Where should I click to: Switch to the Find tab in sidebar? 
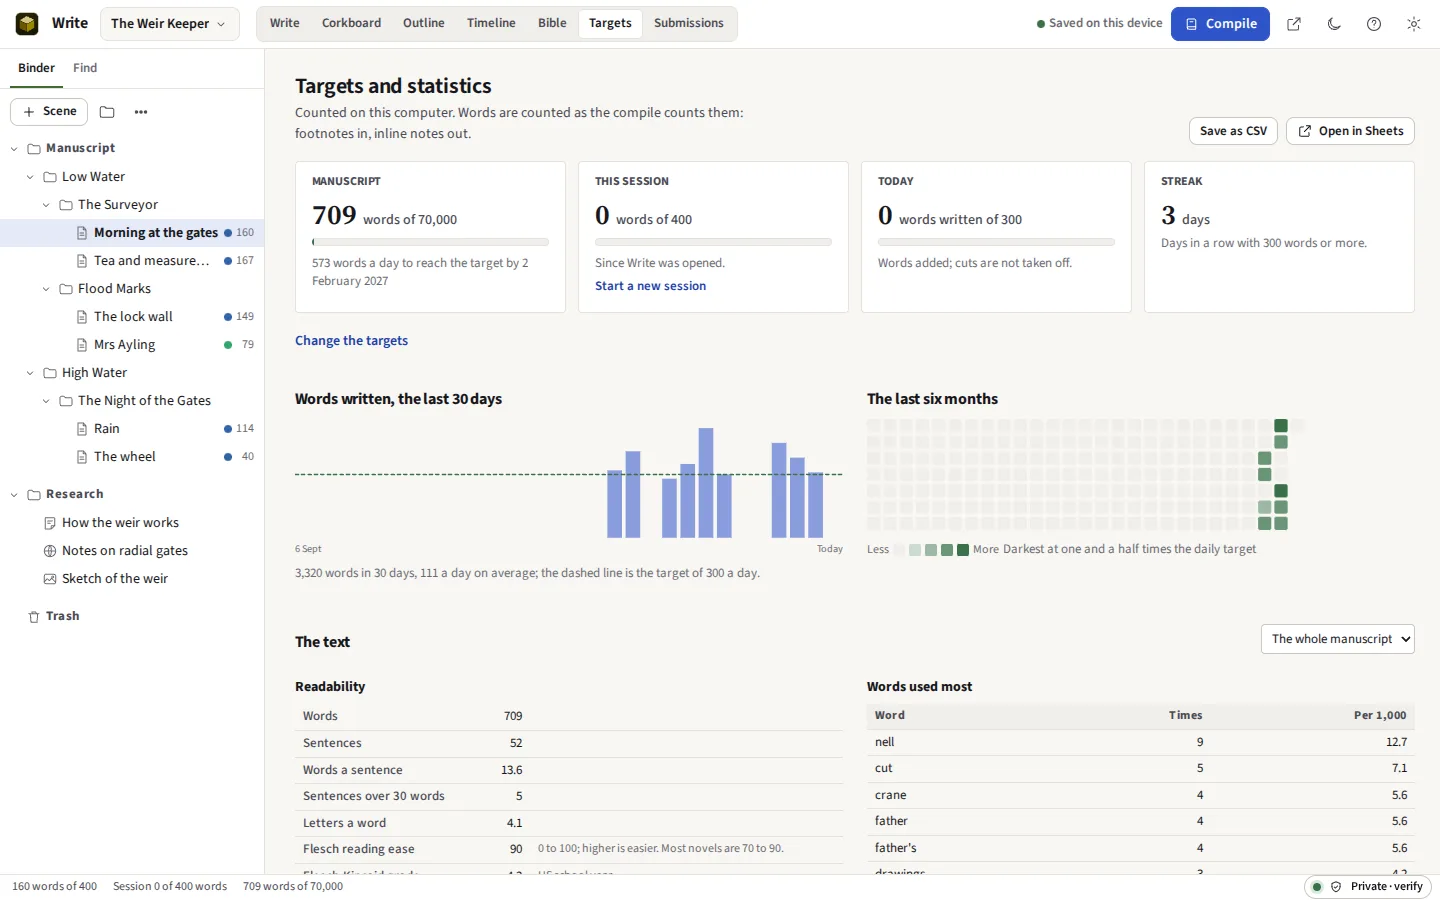pos(85,68)
